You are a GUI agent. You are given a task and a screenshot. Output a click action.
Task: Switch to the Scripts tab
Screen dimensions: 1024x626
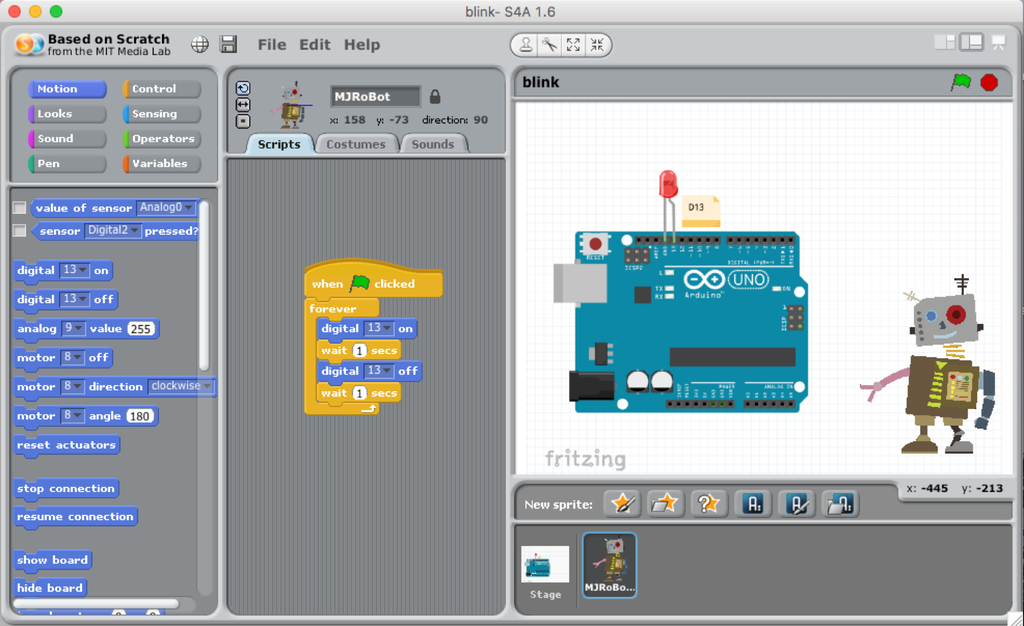pyautogui.click(x=279, y=144)
